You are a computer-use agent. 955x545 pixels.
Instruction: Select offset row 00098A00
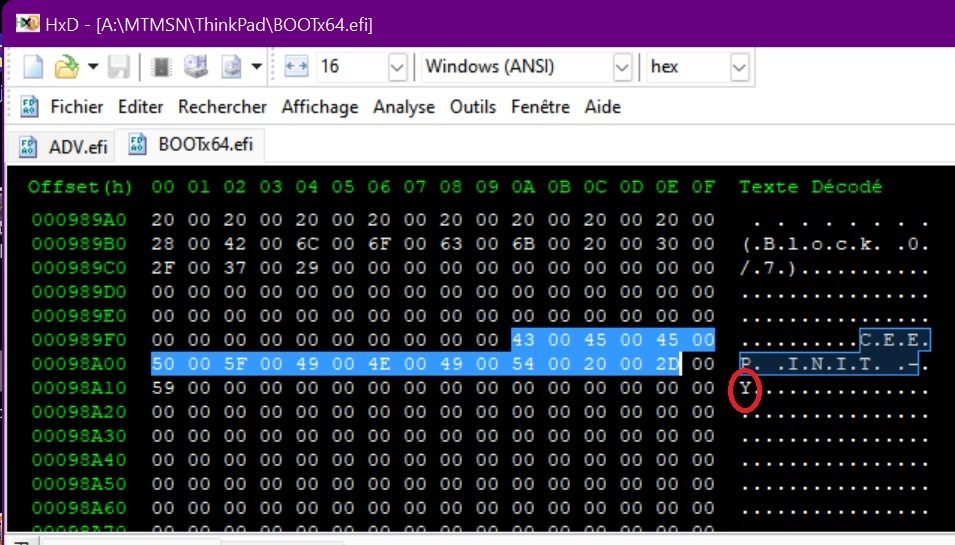[x=79, y=364]
